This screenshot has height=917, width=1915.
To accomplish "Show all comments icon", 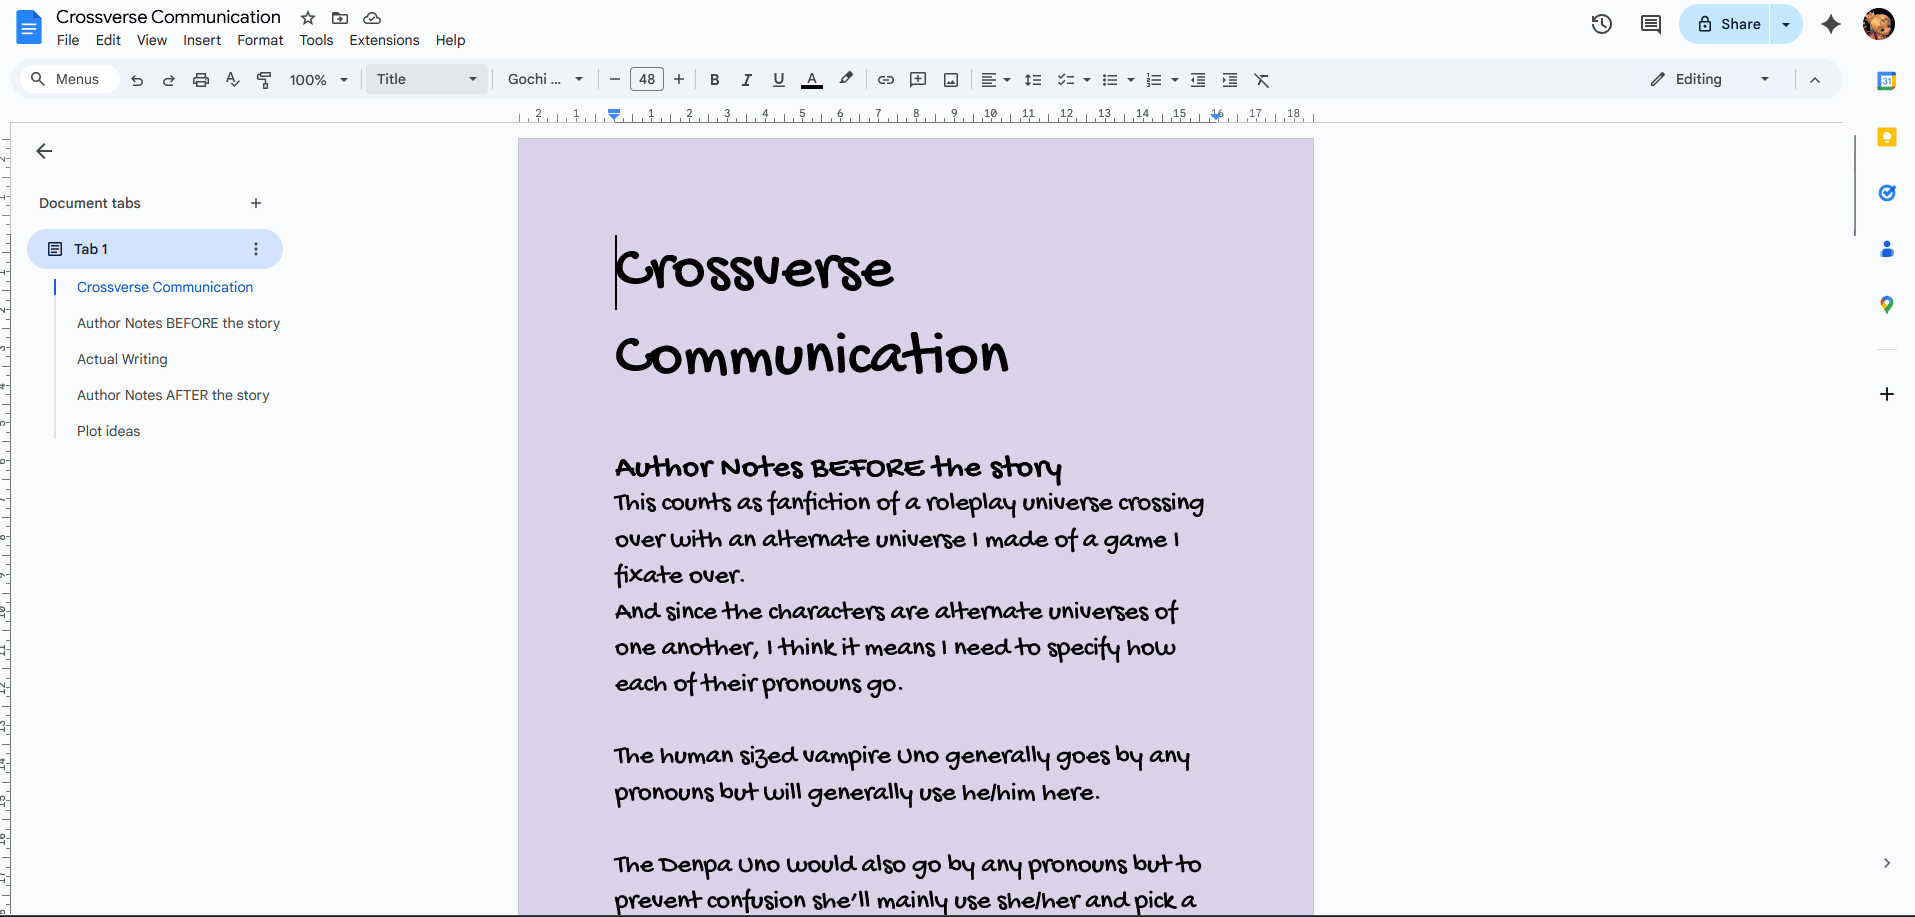I will pos(1651,24).
